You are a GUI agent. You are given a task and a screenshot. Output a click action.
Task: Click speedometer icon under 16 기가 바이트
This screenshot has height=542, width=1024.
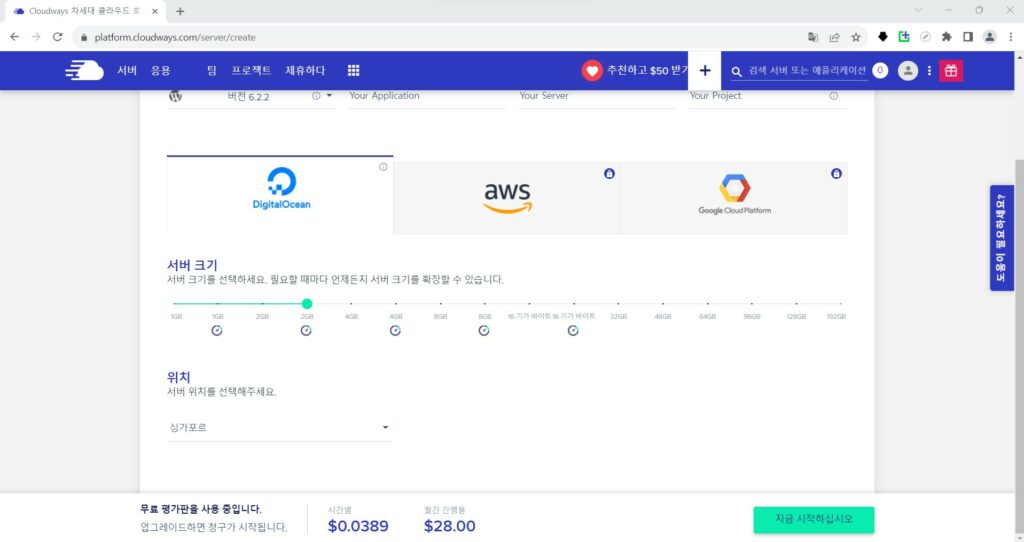tap(573, 331)
